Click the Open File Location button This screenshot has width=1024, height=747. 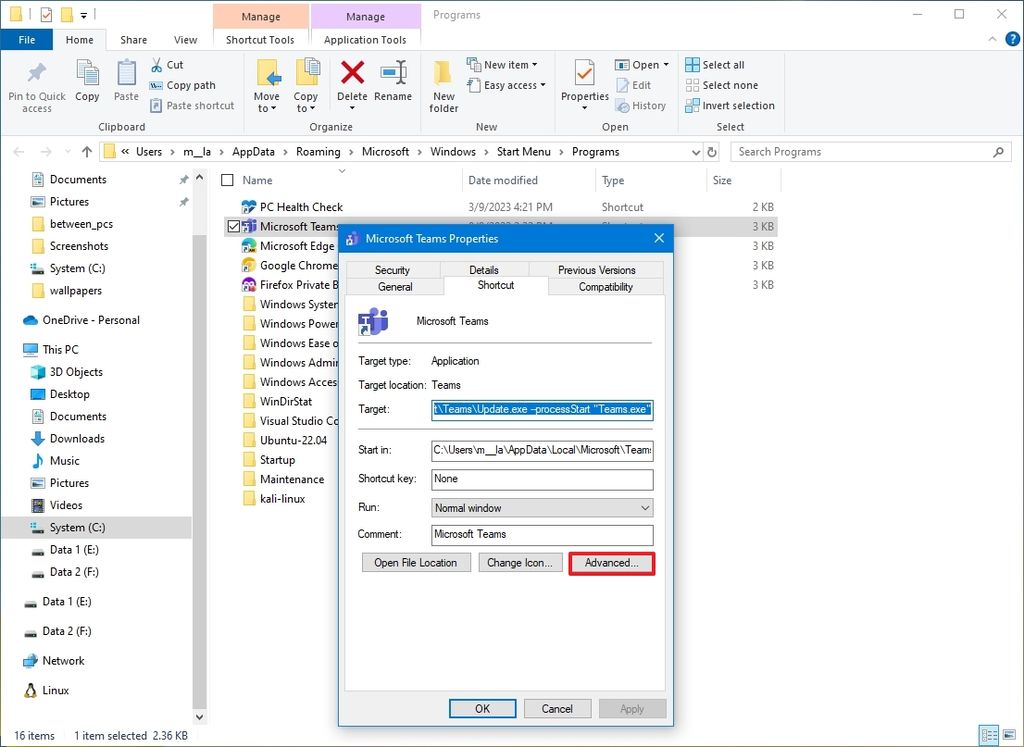415,562
